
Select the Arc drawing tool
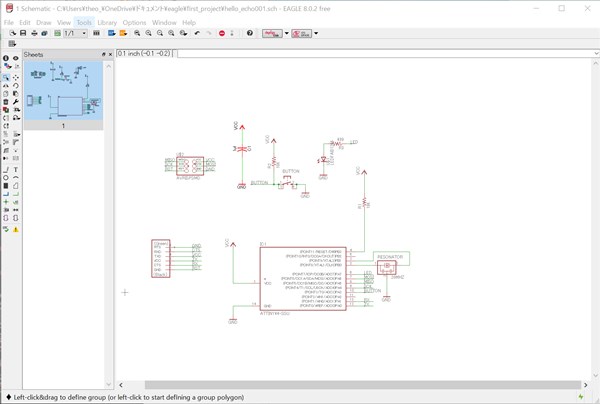[x=16, y=178]
